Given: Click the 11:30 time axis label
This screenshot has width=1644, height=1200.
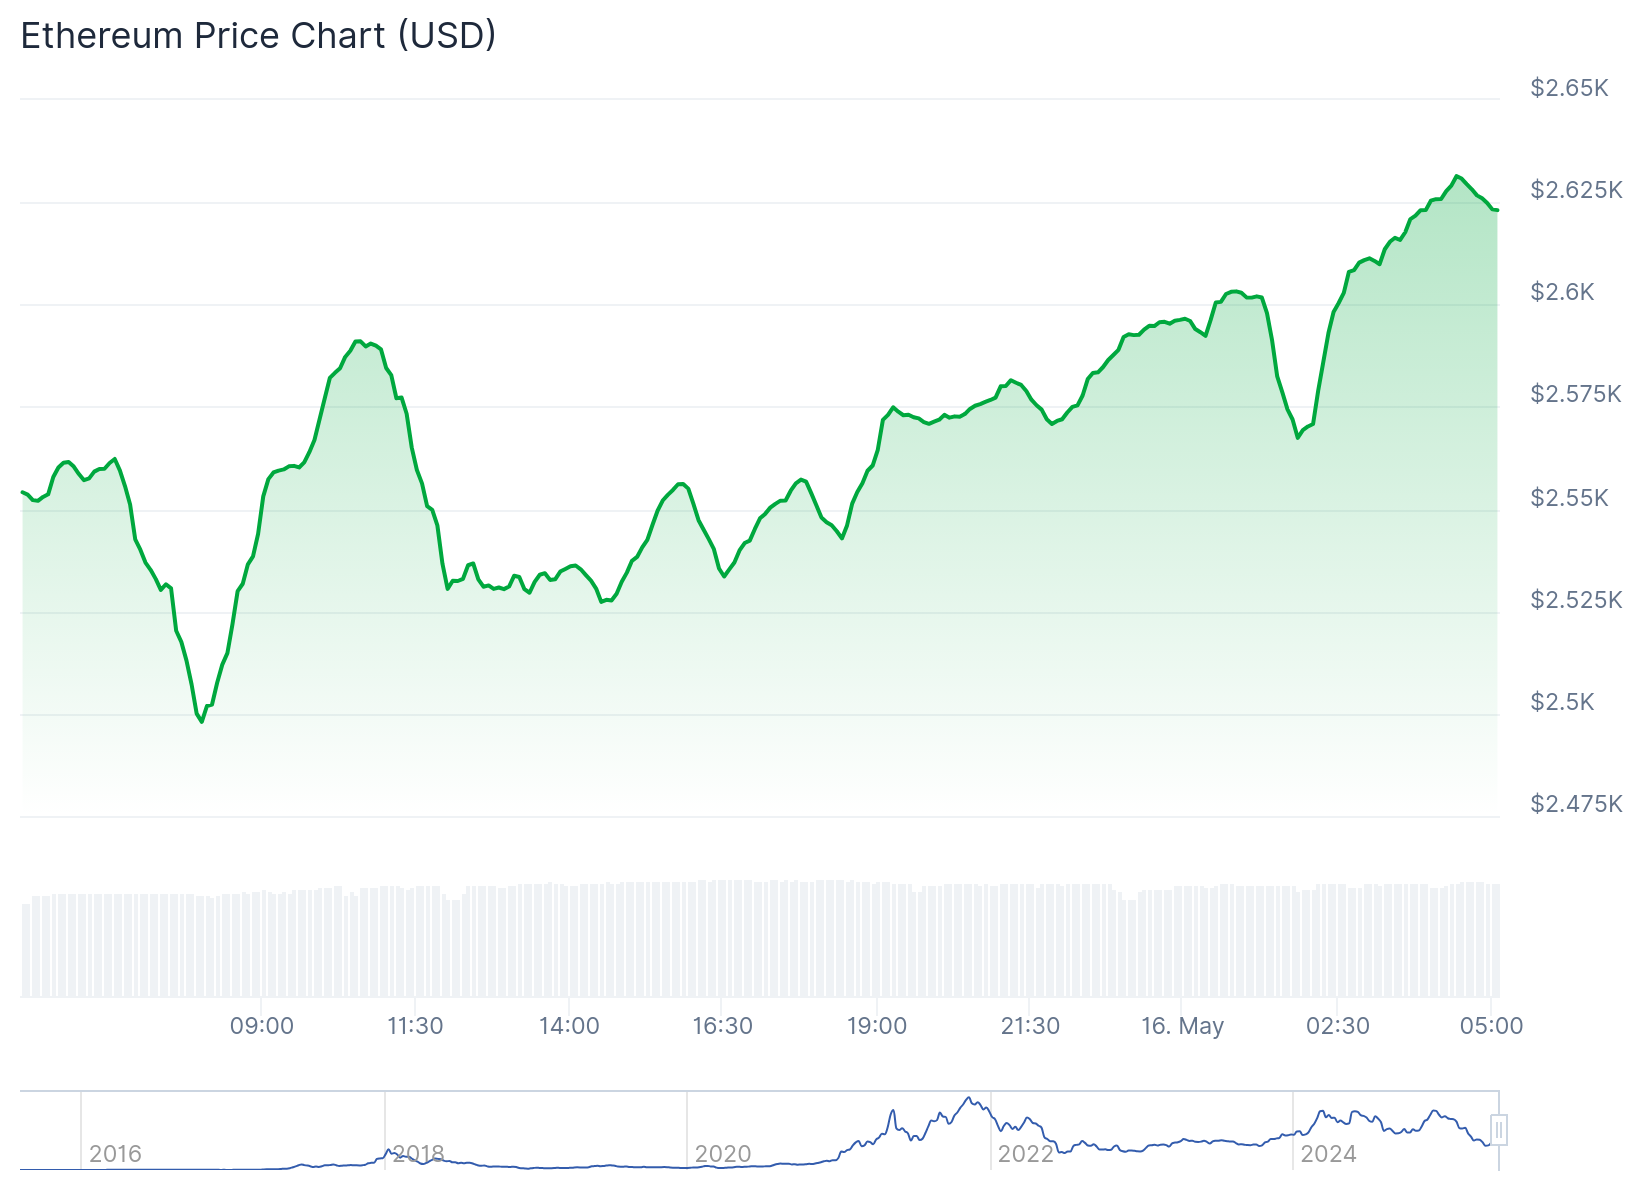Looking at the screenshot, I should pyautogui.click(x=415, y=1026).
